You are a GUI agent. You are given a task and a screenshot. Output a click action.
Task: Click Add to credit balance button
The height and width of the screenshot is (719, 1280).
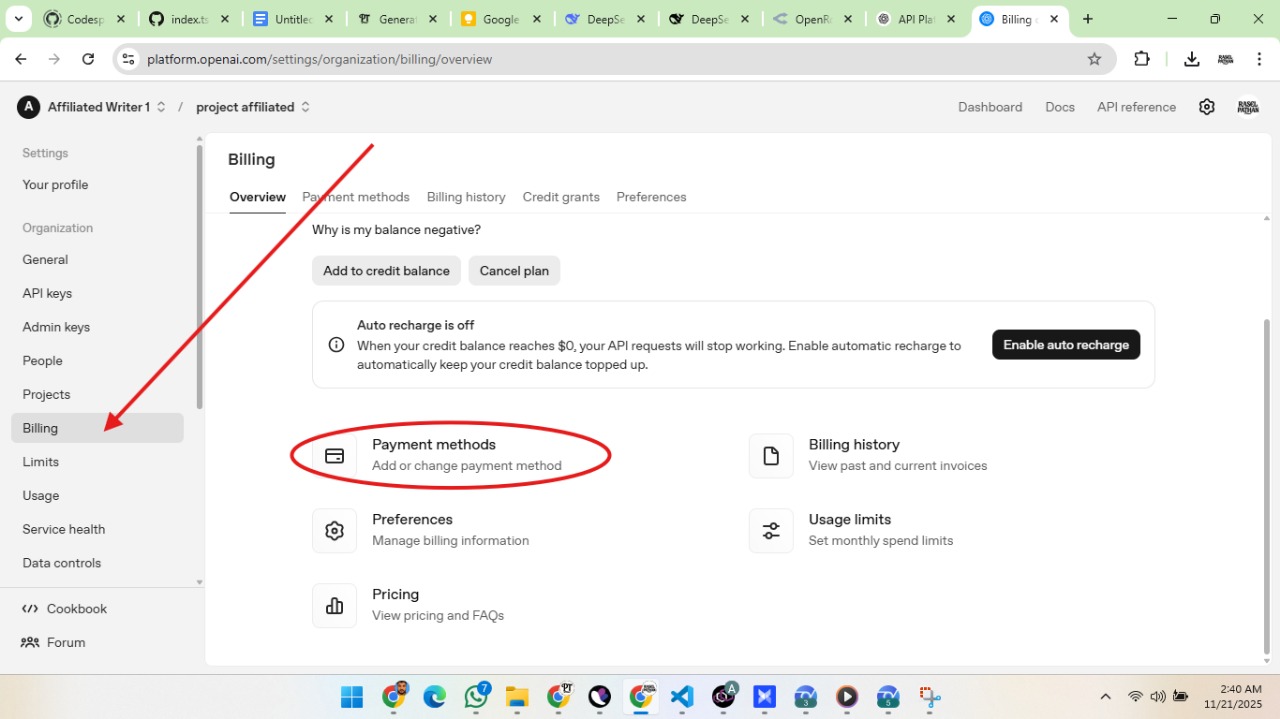click(386, 271)
